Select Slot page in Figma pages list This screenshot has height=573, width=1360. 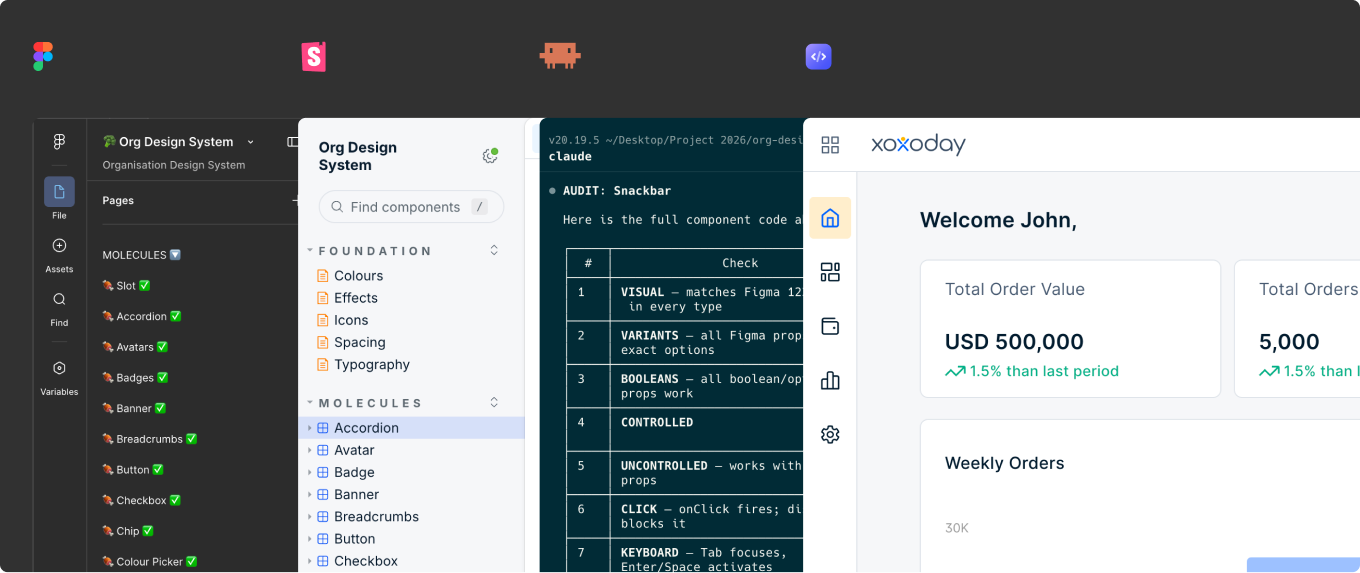tap(126, 286)
